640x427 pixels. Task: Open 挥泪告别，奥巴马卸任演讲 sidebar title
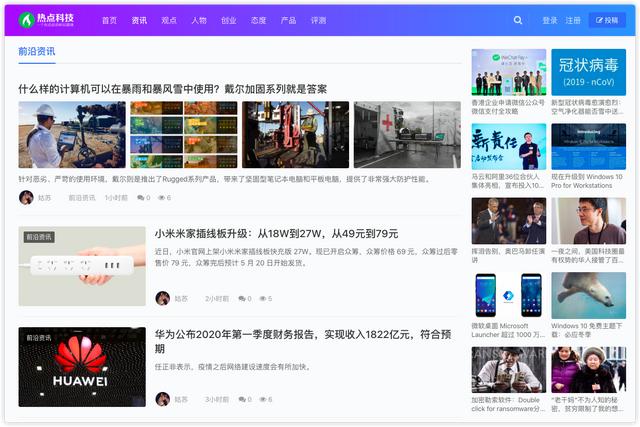pos(508,255)
